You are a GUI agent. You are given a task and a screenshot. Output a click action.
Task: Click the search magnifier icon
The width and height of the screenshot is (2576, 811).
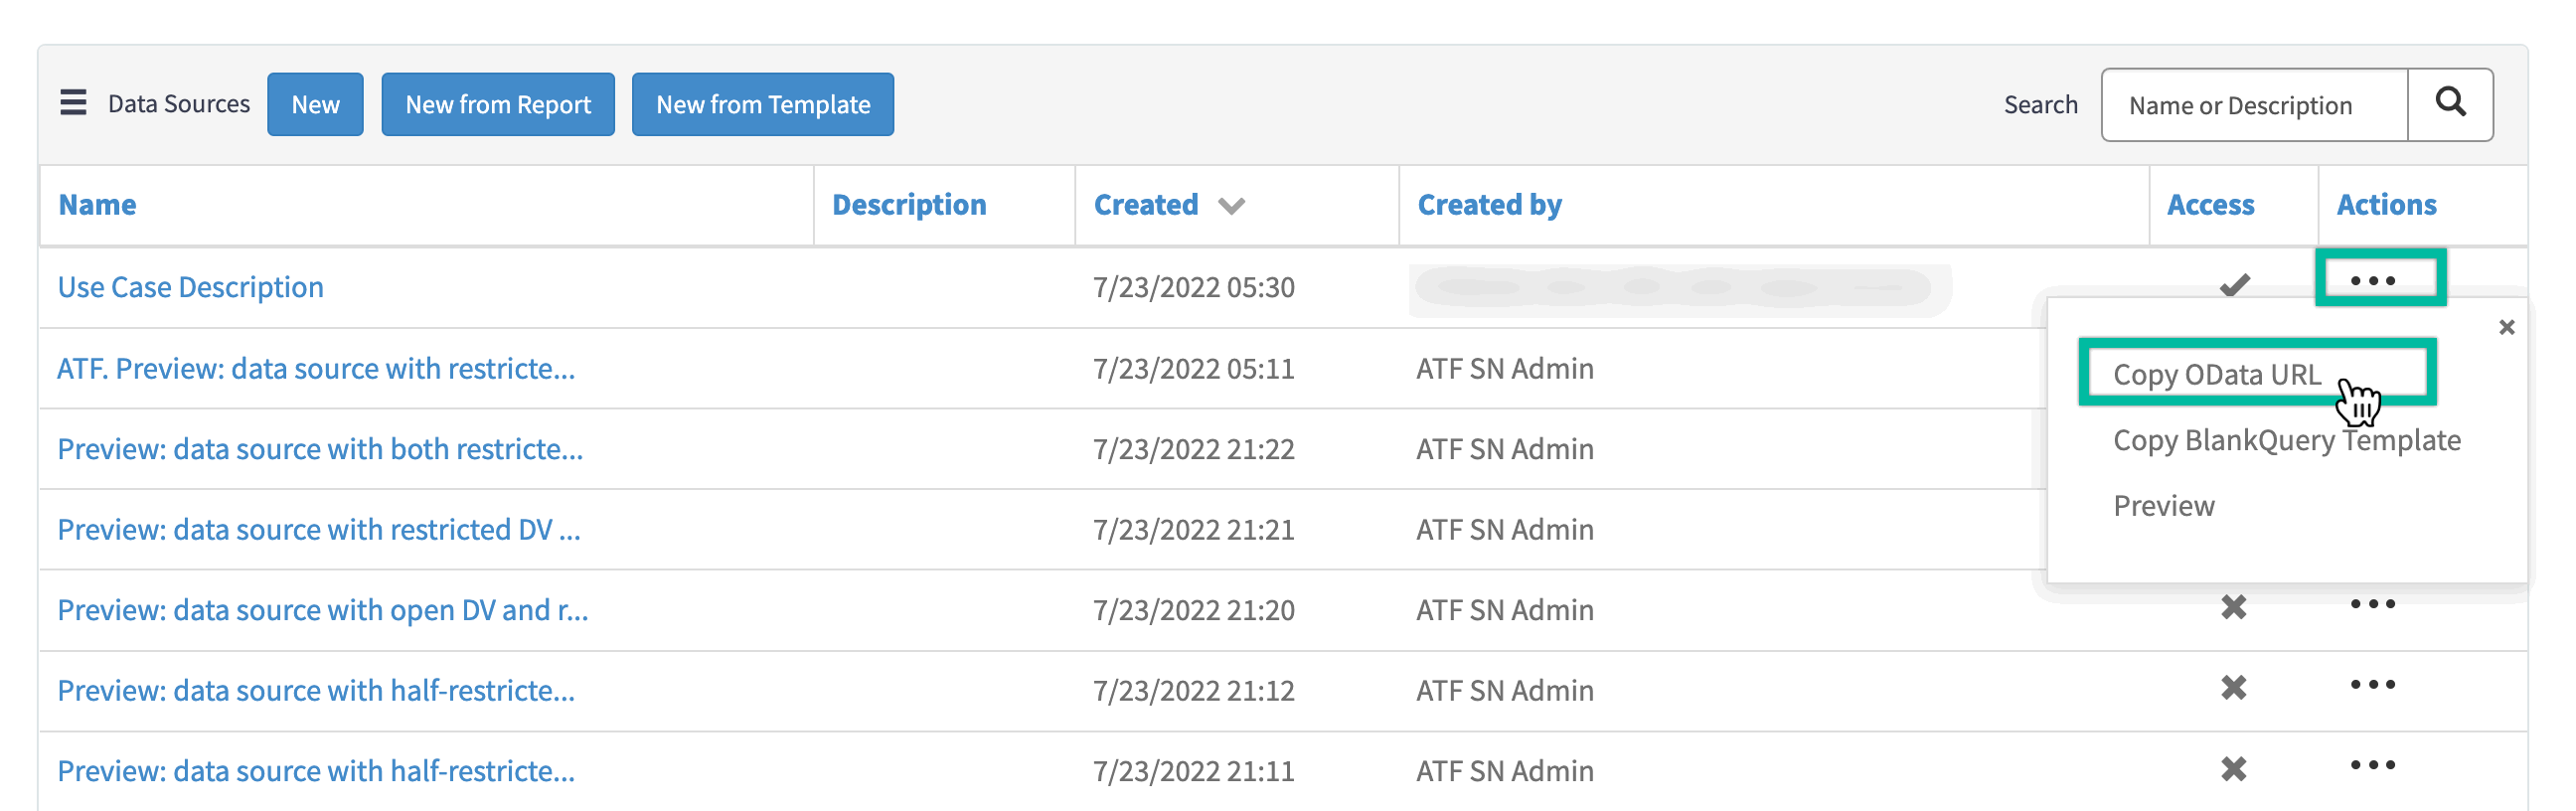tap(2450, 103)
